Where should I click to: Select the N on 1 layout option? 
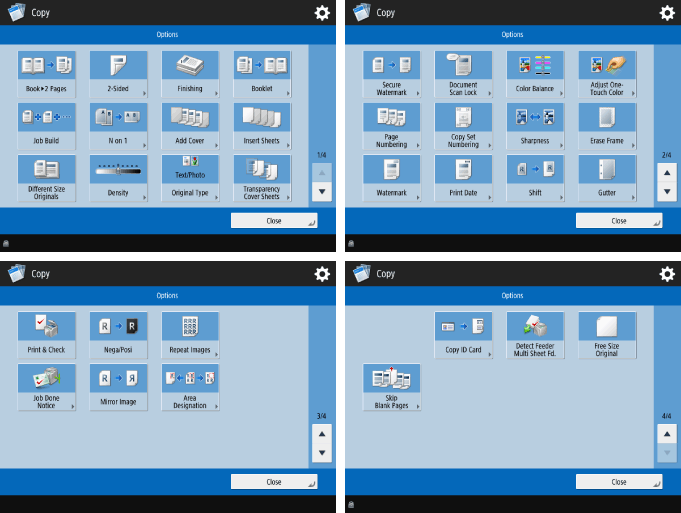[118, 125]
